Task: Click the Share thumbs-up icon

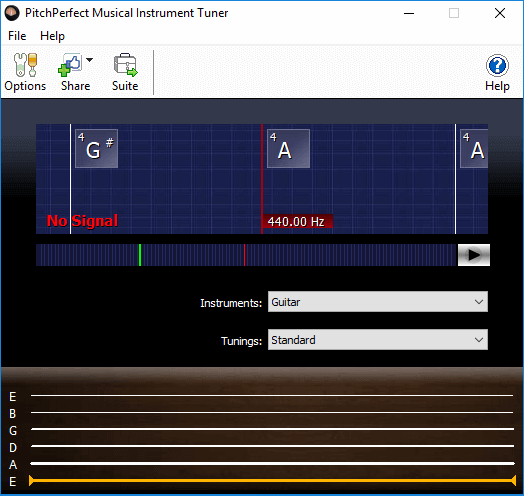Action: [x=70, y=65]
